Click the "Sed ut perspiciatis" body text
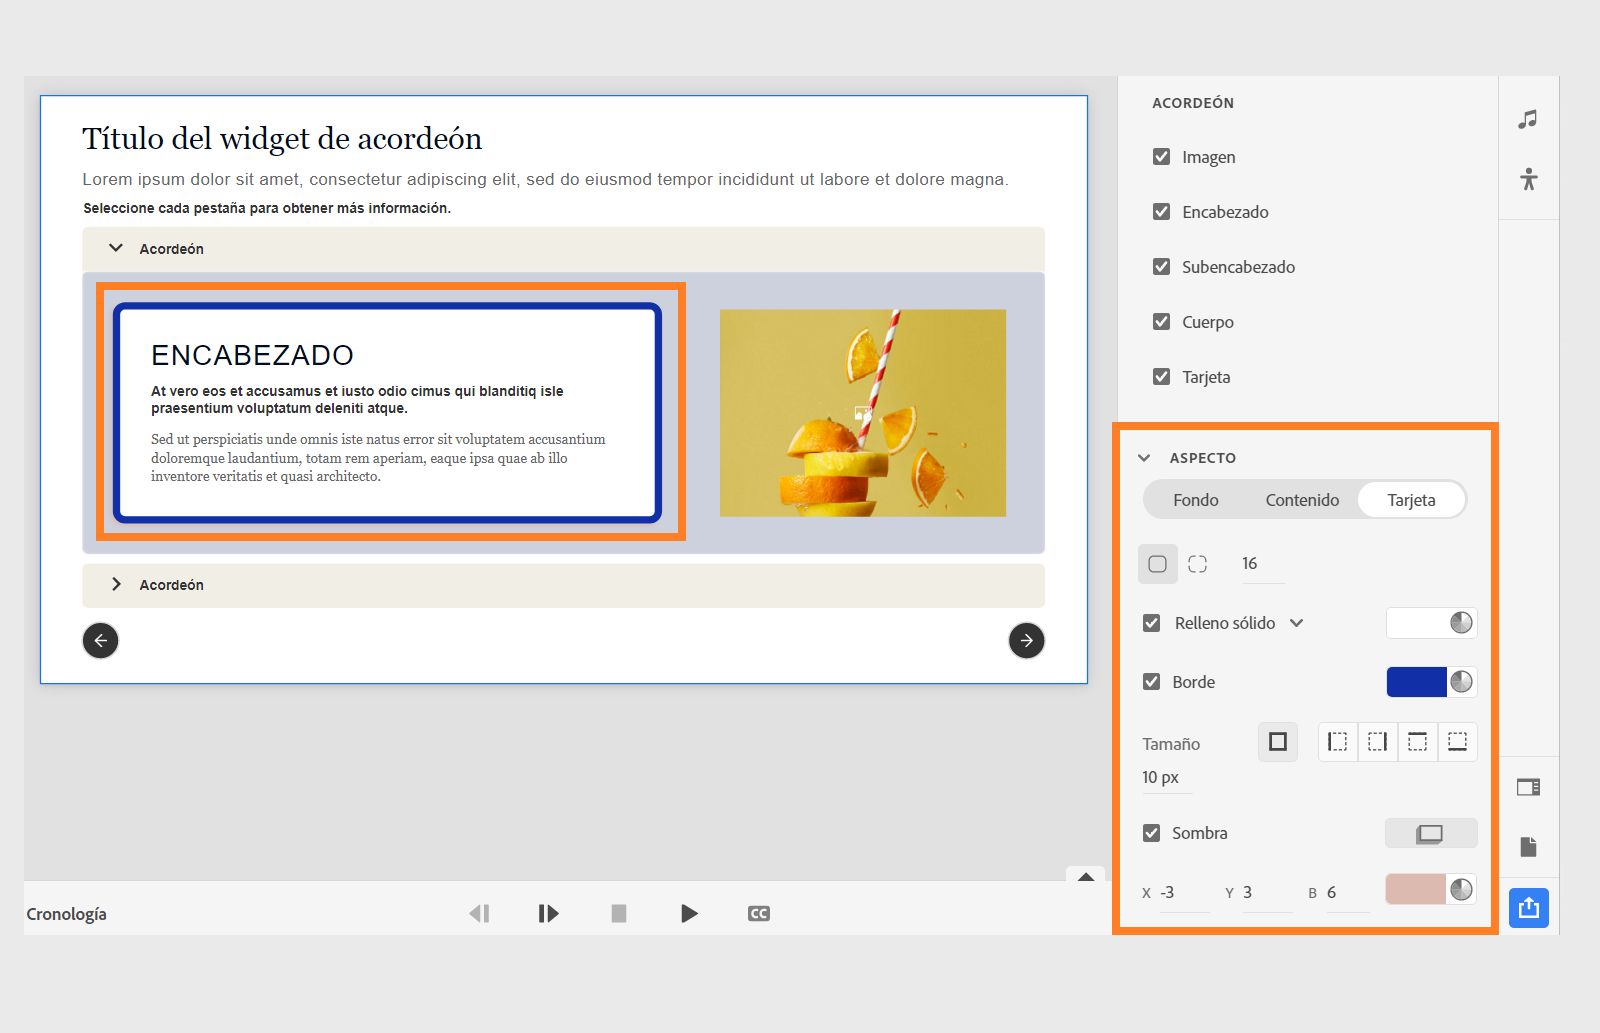Viewport: 1600px width, 1033px height. tap(378, 458)
